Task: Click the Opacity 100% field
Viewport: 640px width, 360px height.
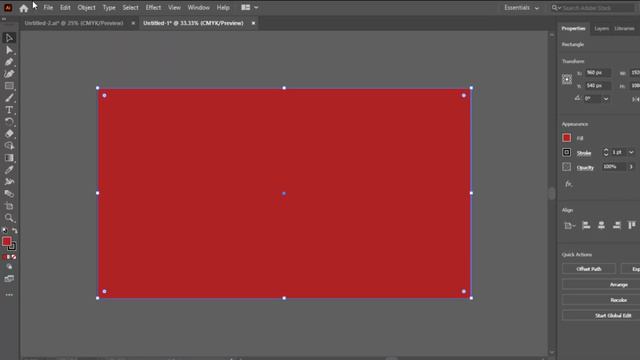Action: pos(614,167)
